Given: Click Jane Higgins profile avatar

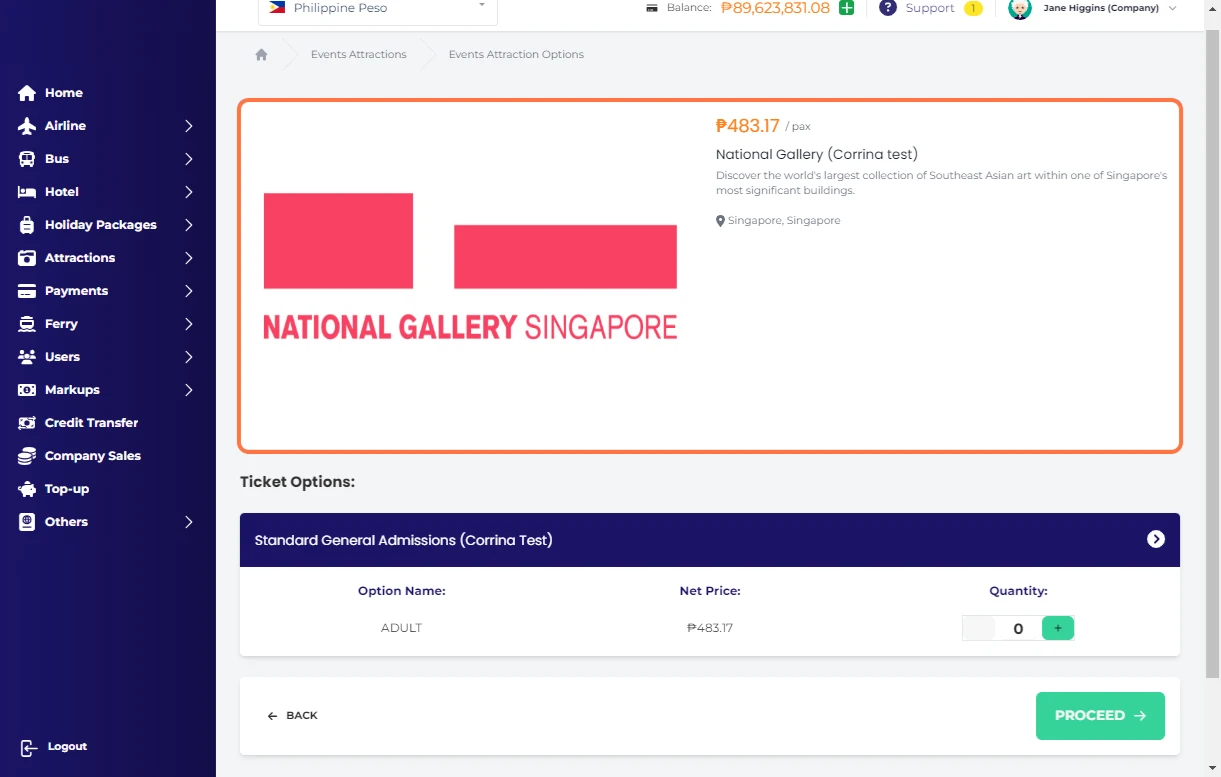Looking at the screenshot, I should point(1019,9).
